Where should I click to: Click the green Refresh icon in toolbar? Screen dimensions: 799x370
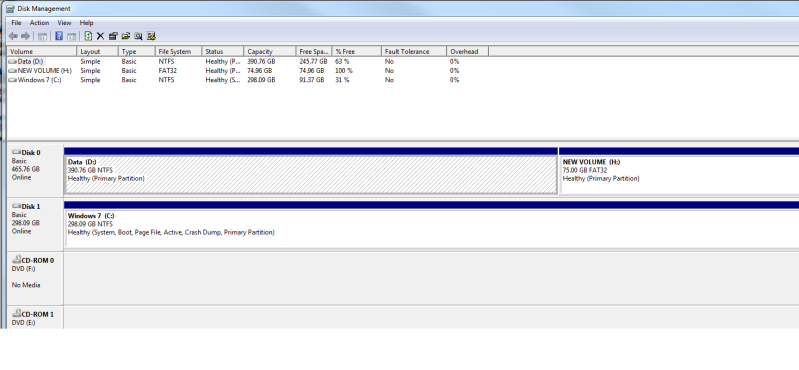(88, 36)
